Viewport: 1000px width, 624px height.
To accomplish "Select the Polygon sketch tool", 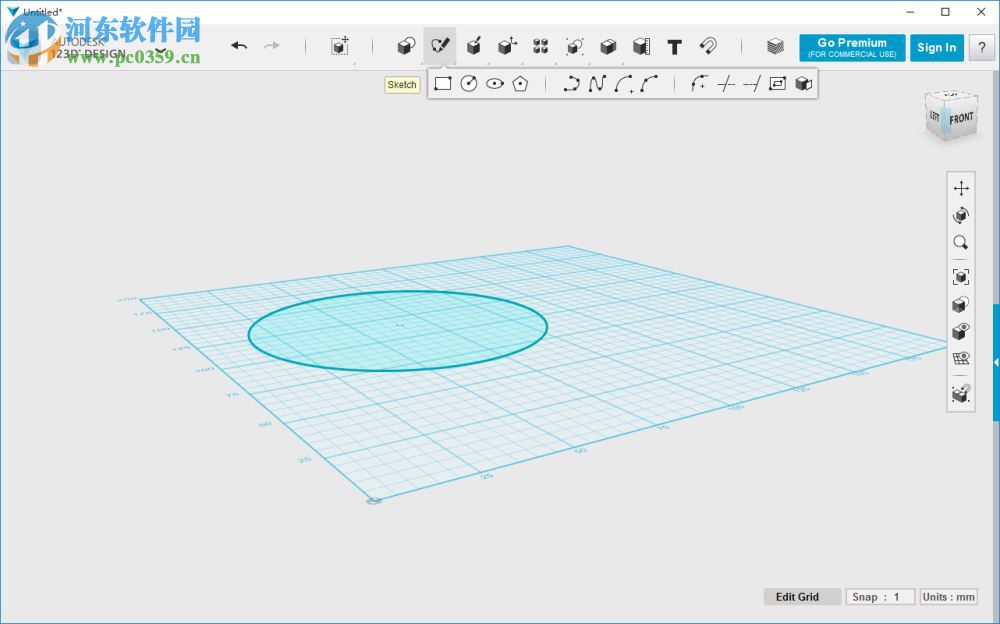I will click(x=519, y=84).
